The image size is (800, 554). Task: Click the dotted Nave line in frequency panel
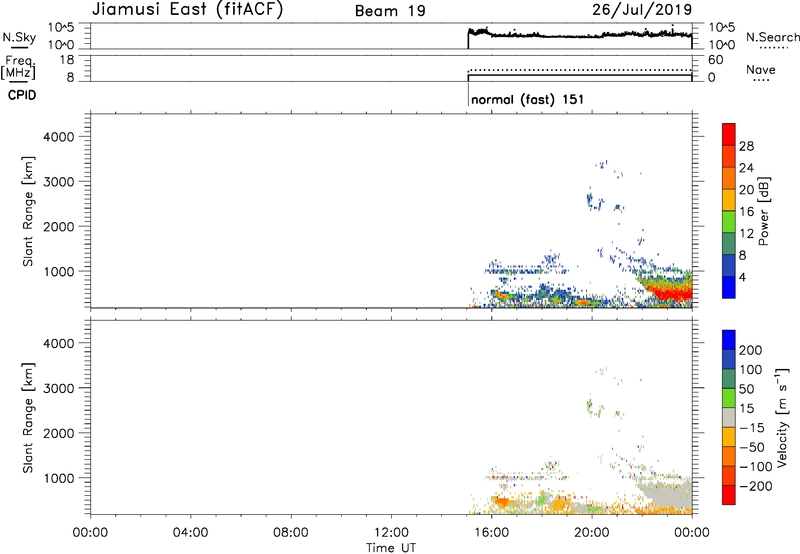580,70
